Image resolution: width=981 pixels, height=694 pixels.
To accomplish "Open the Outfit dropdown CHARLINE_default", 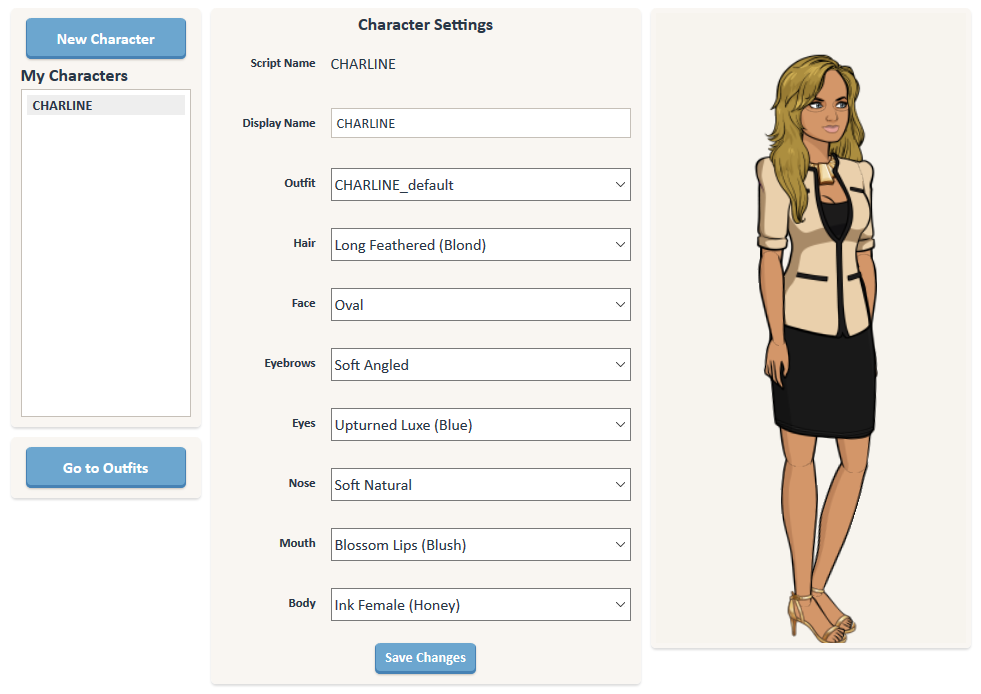I will click(x=480, y=185).
